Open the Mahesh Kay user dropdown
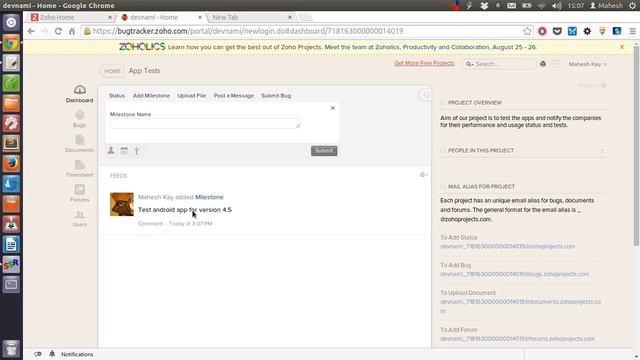This screenshot has width=640, height=360. (x=588, y=64)
